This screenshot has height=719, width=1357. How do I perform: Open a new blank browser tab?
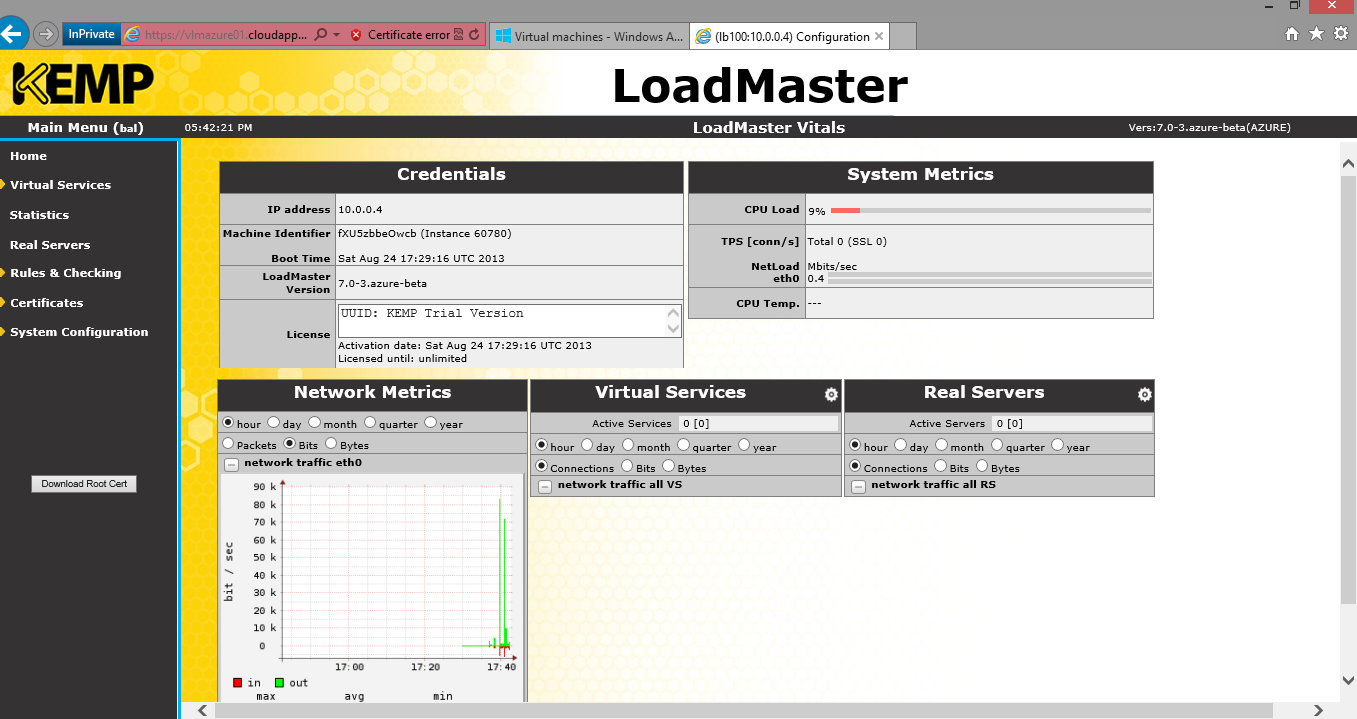[x=903, y=36]
